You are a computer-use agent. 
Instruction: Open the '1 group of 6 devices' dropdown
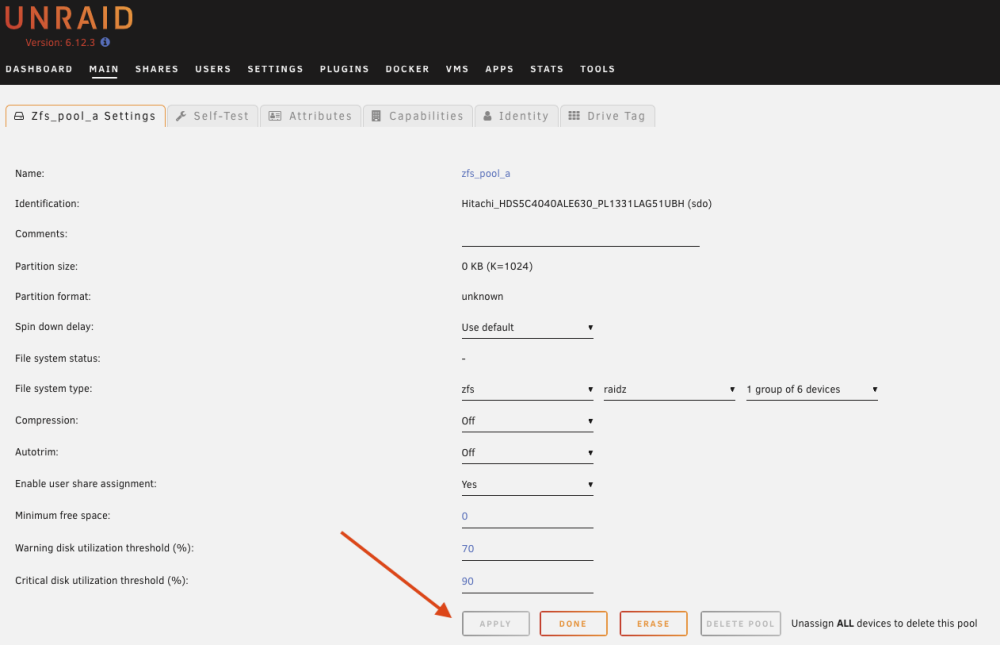pyautogui.click(x=812, y=389)
